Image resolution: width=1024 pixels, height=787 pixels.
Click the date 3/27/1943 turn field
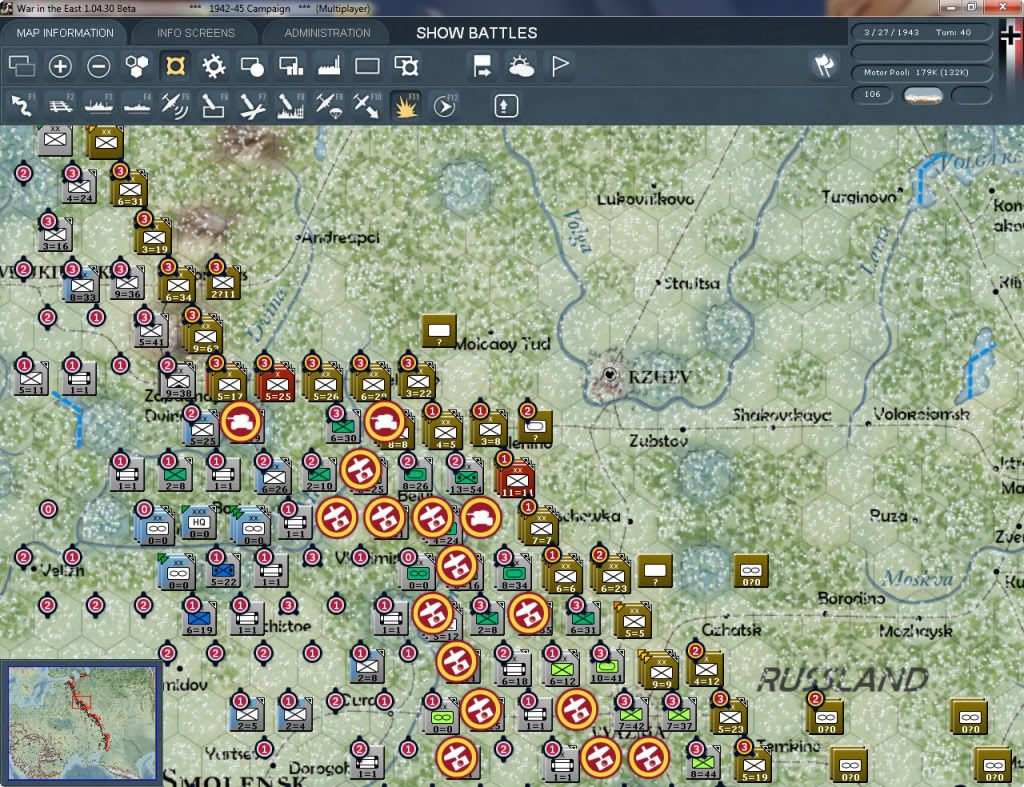coord(921,32)
